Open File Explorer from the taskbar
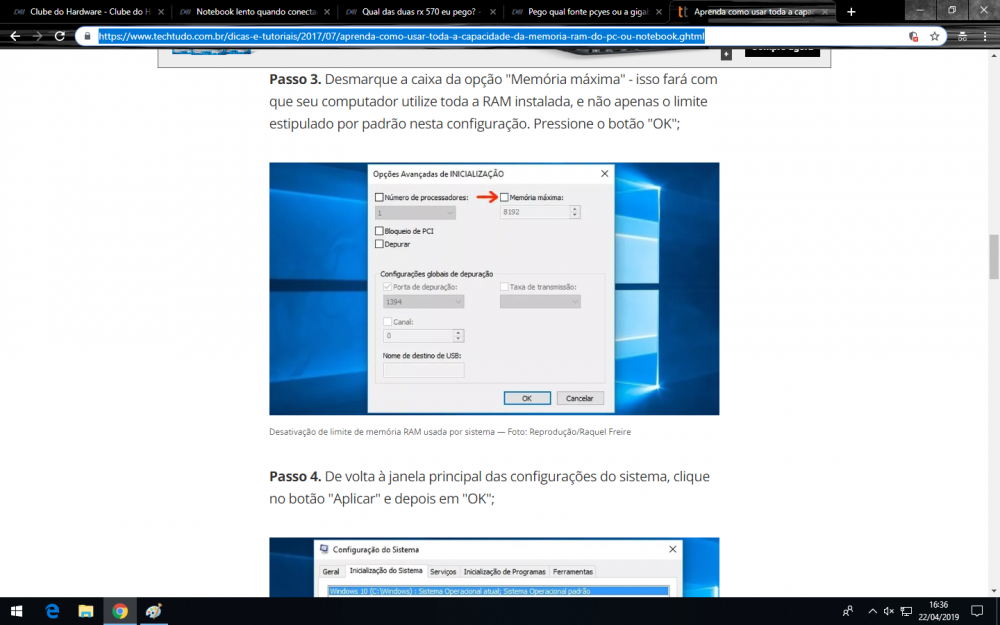Screen dimensions: 1000x625 [x=86, y=611]
